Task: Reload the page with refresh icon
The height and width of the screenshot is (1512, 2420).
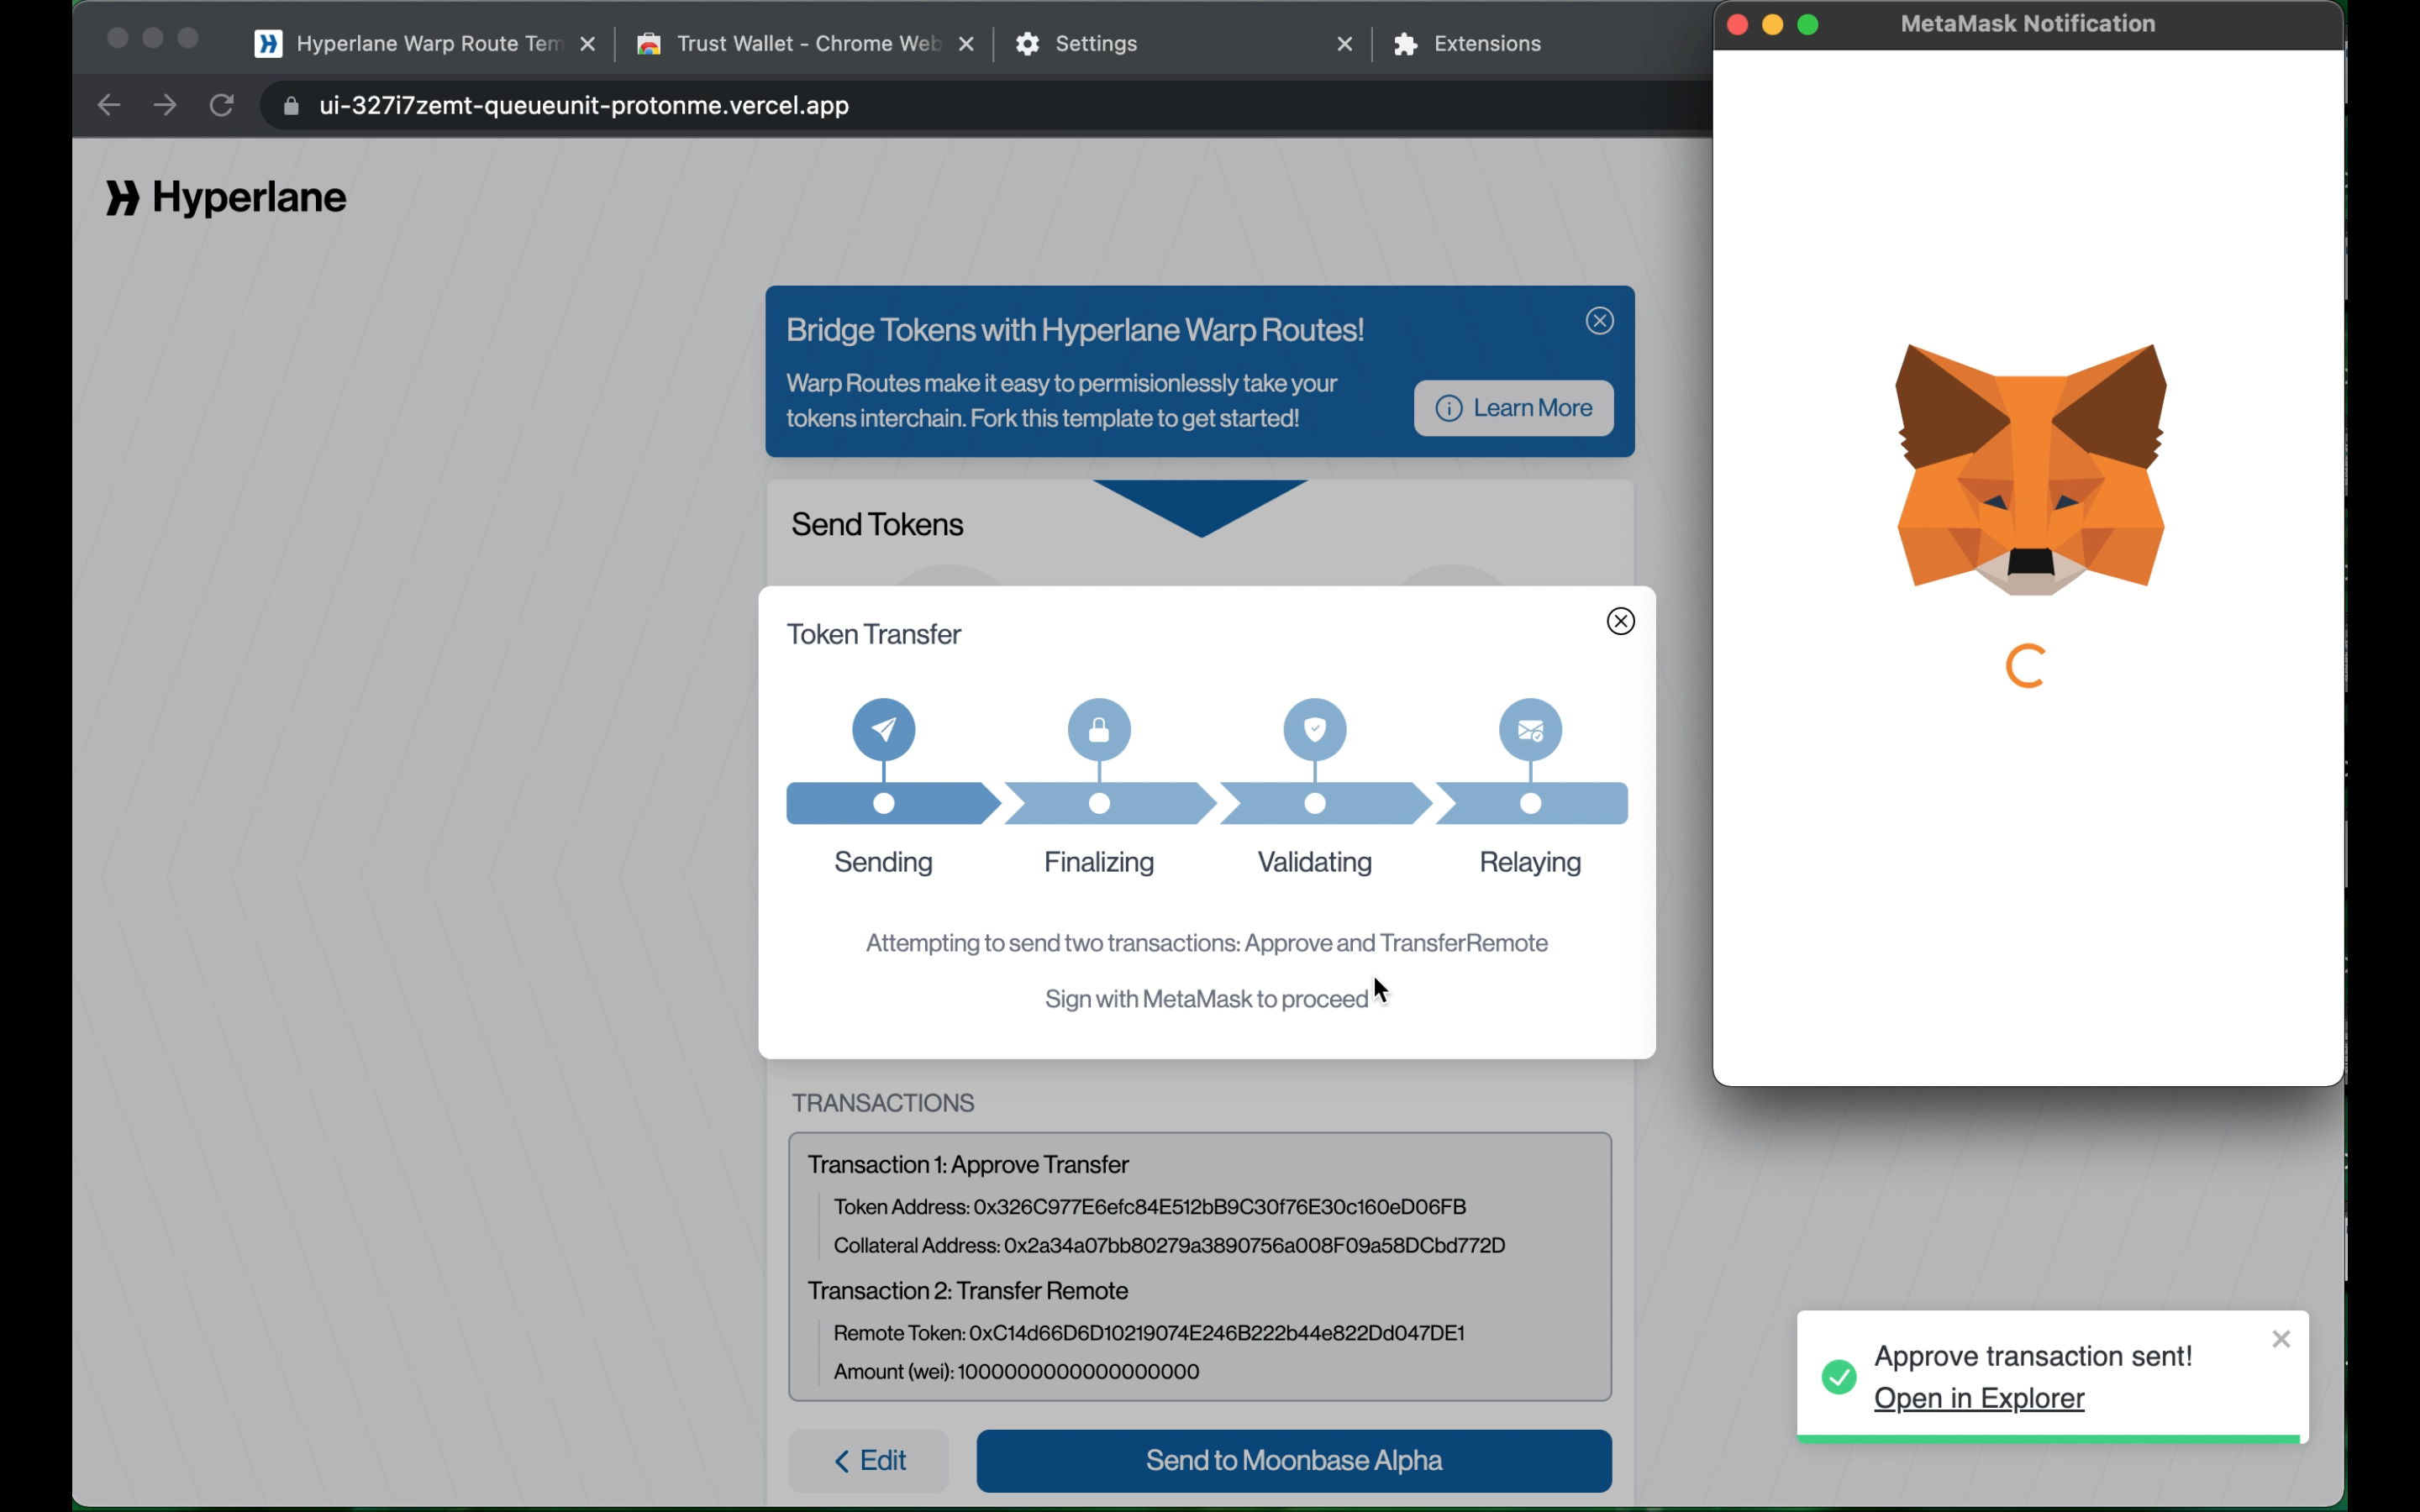Action: click(x=222, y=105)
